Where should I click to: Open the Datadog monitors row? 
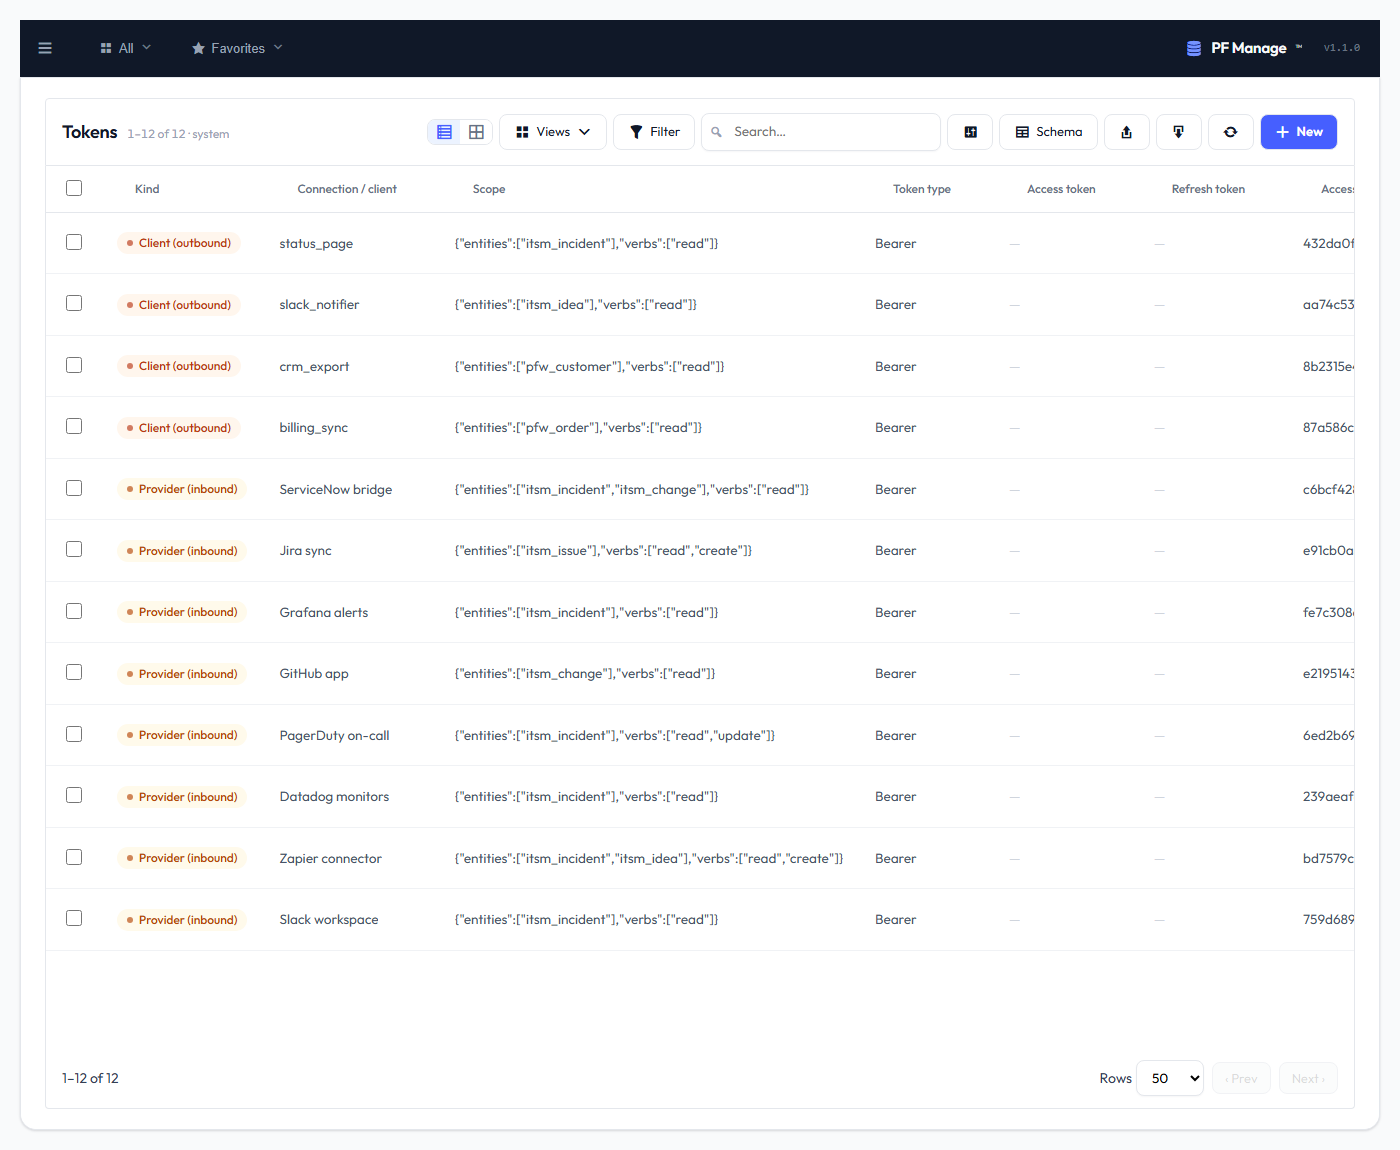(700, 797)
